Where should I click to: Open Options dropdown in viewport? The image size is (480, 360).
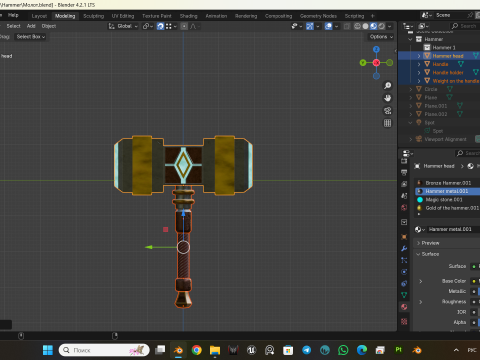coord(381,37)
